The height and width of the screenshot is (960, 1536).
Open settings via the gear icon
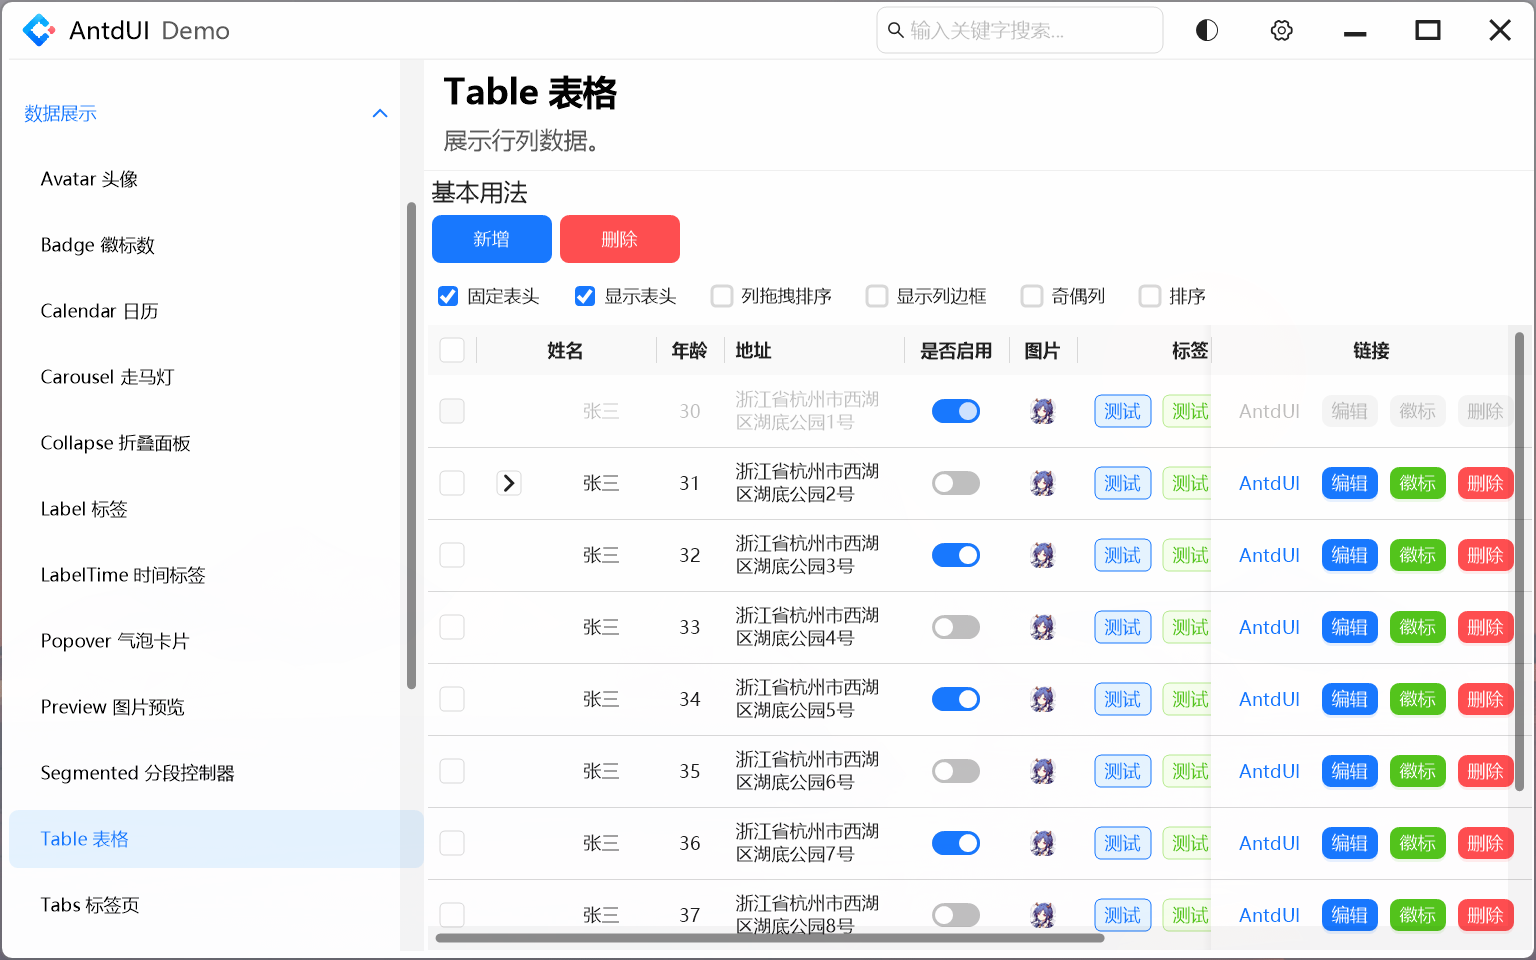point(1281,30)
